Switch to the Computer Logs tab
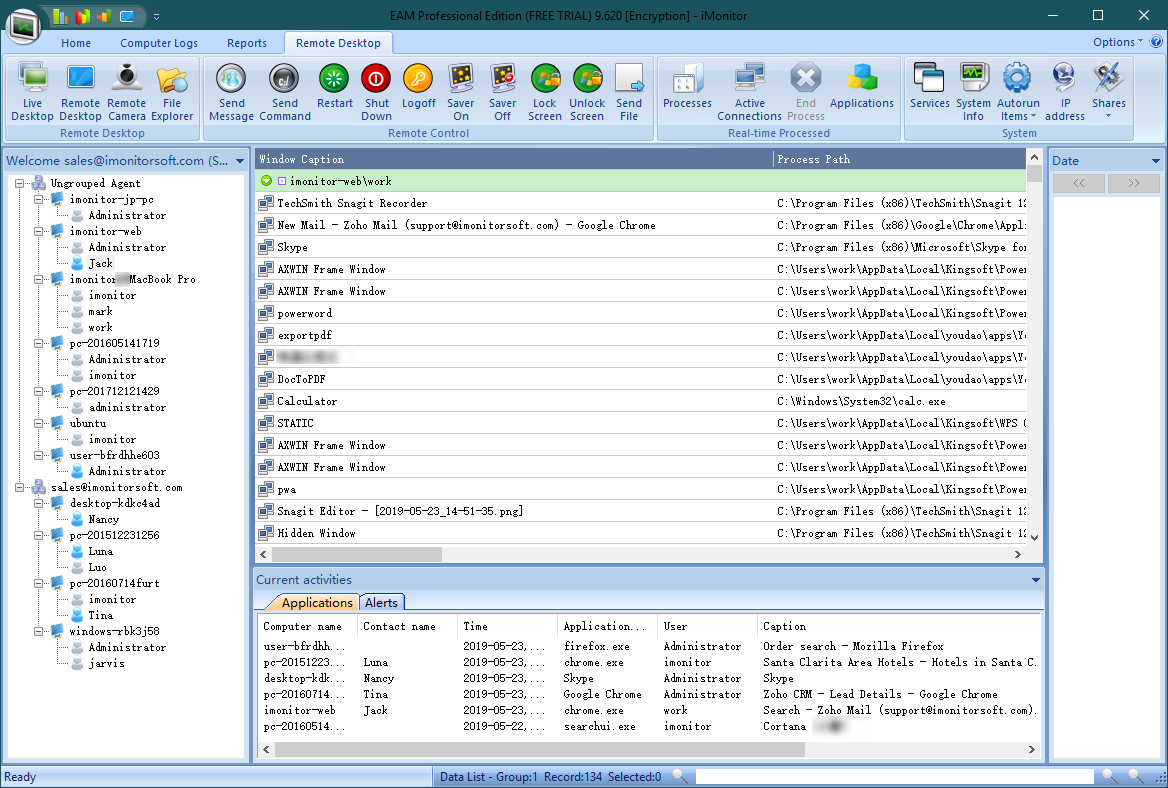The width and height of the screenshot is (1168, 788). coord(159,43)
